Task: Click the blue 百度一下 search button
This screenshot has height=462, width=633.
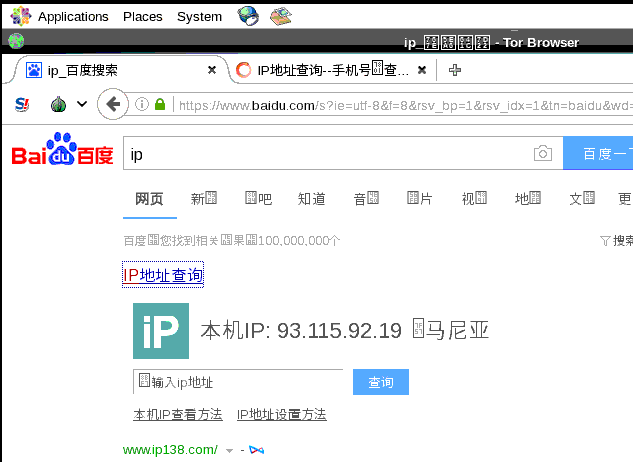Action: coord(598,153)
